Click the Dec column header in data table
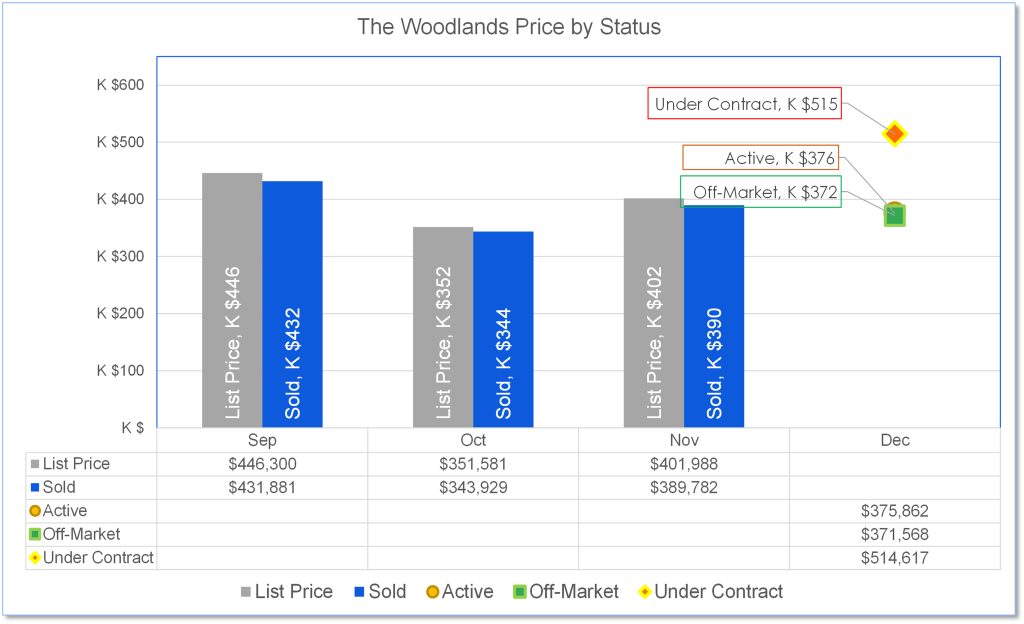The width and height of the screenshot is (1024, 624). (895, 440)
